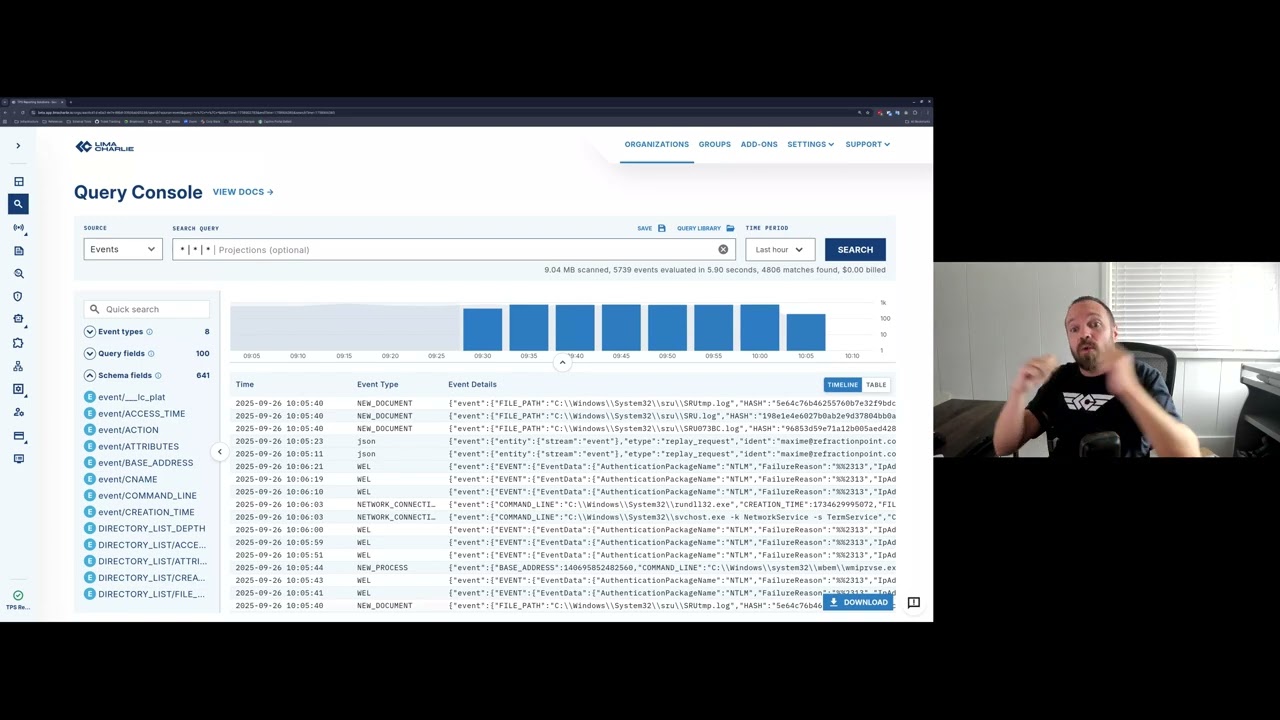Switch to Table view
The width and height of the screenshot is (1280, 720).
tap(876, 385)
